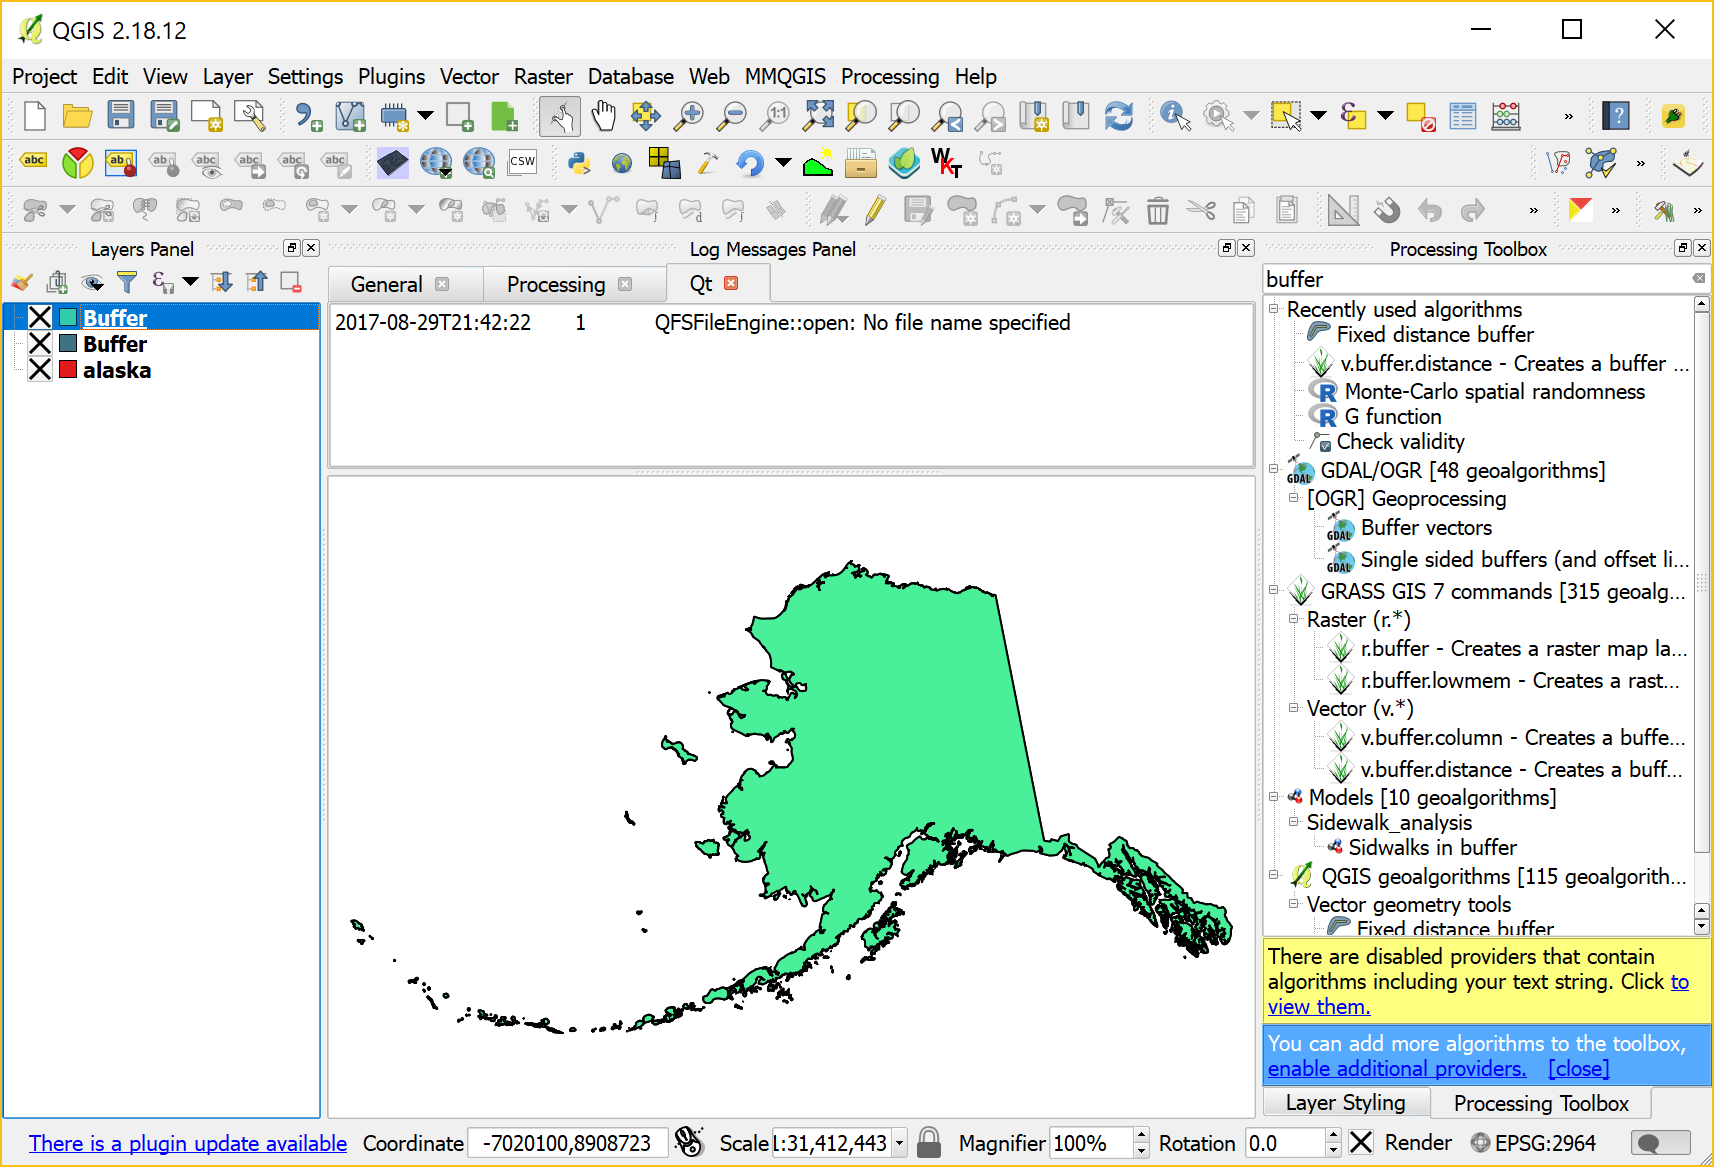Click the Zoom Full extent icon
This screenshot has height=1167, width=1714.
(x=818, y=116)
